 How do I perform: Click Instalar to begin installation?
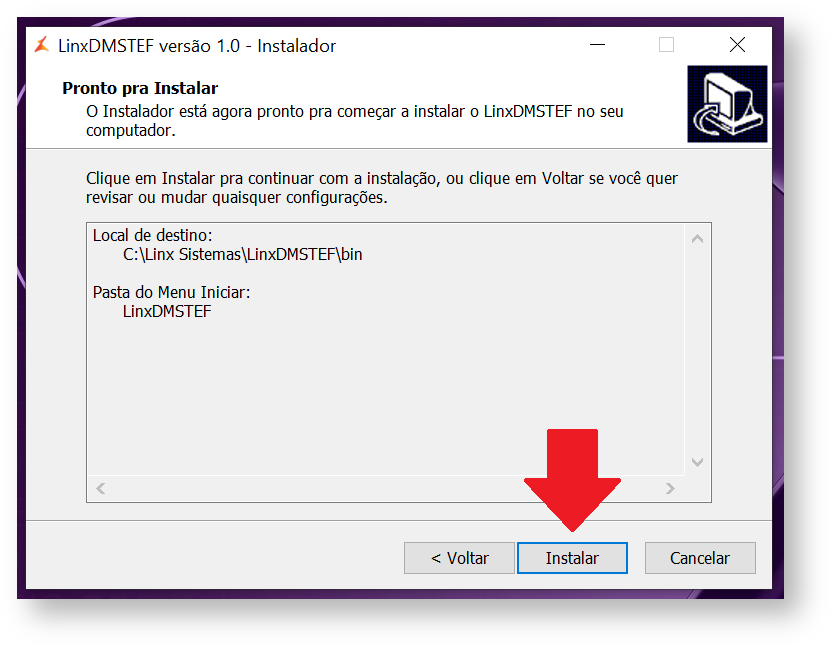(572, 558)
